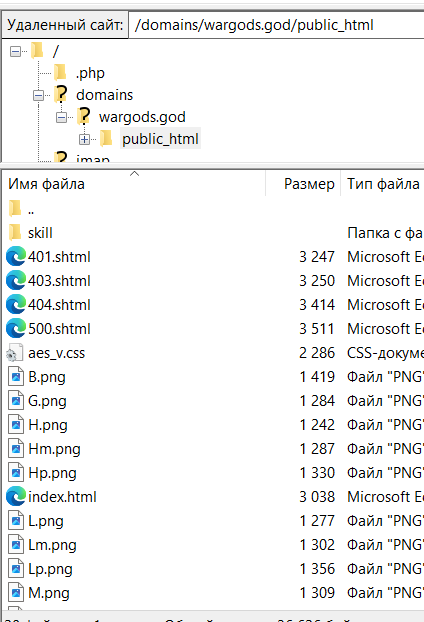424x622 pixels.
Task: Select the file Lp.png
Action: click(50, 569)
